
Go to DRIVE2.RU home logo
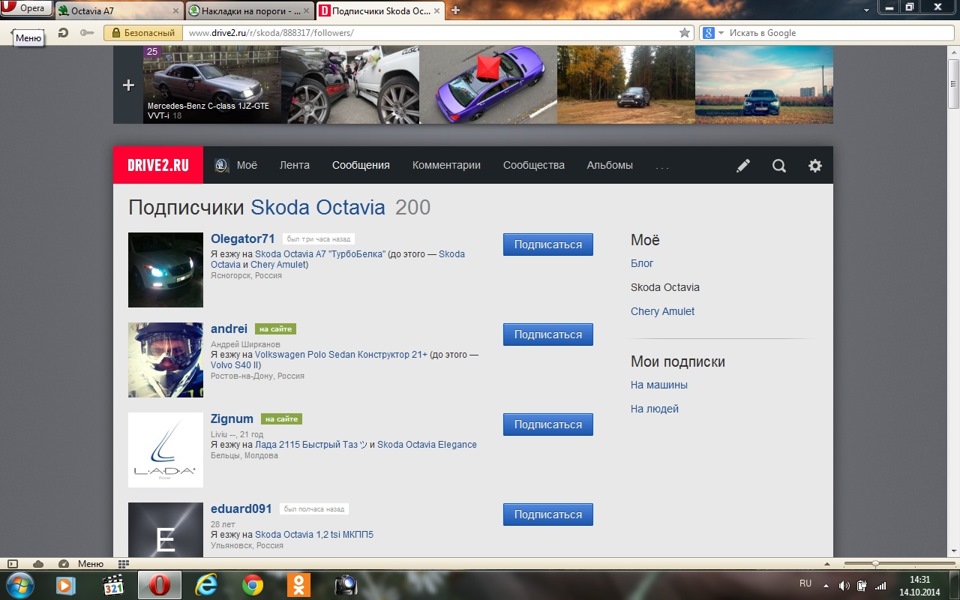[x=158, y=165]
